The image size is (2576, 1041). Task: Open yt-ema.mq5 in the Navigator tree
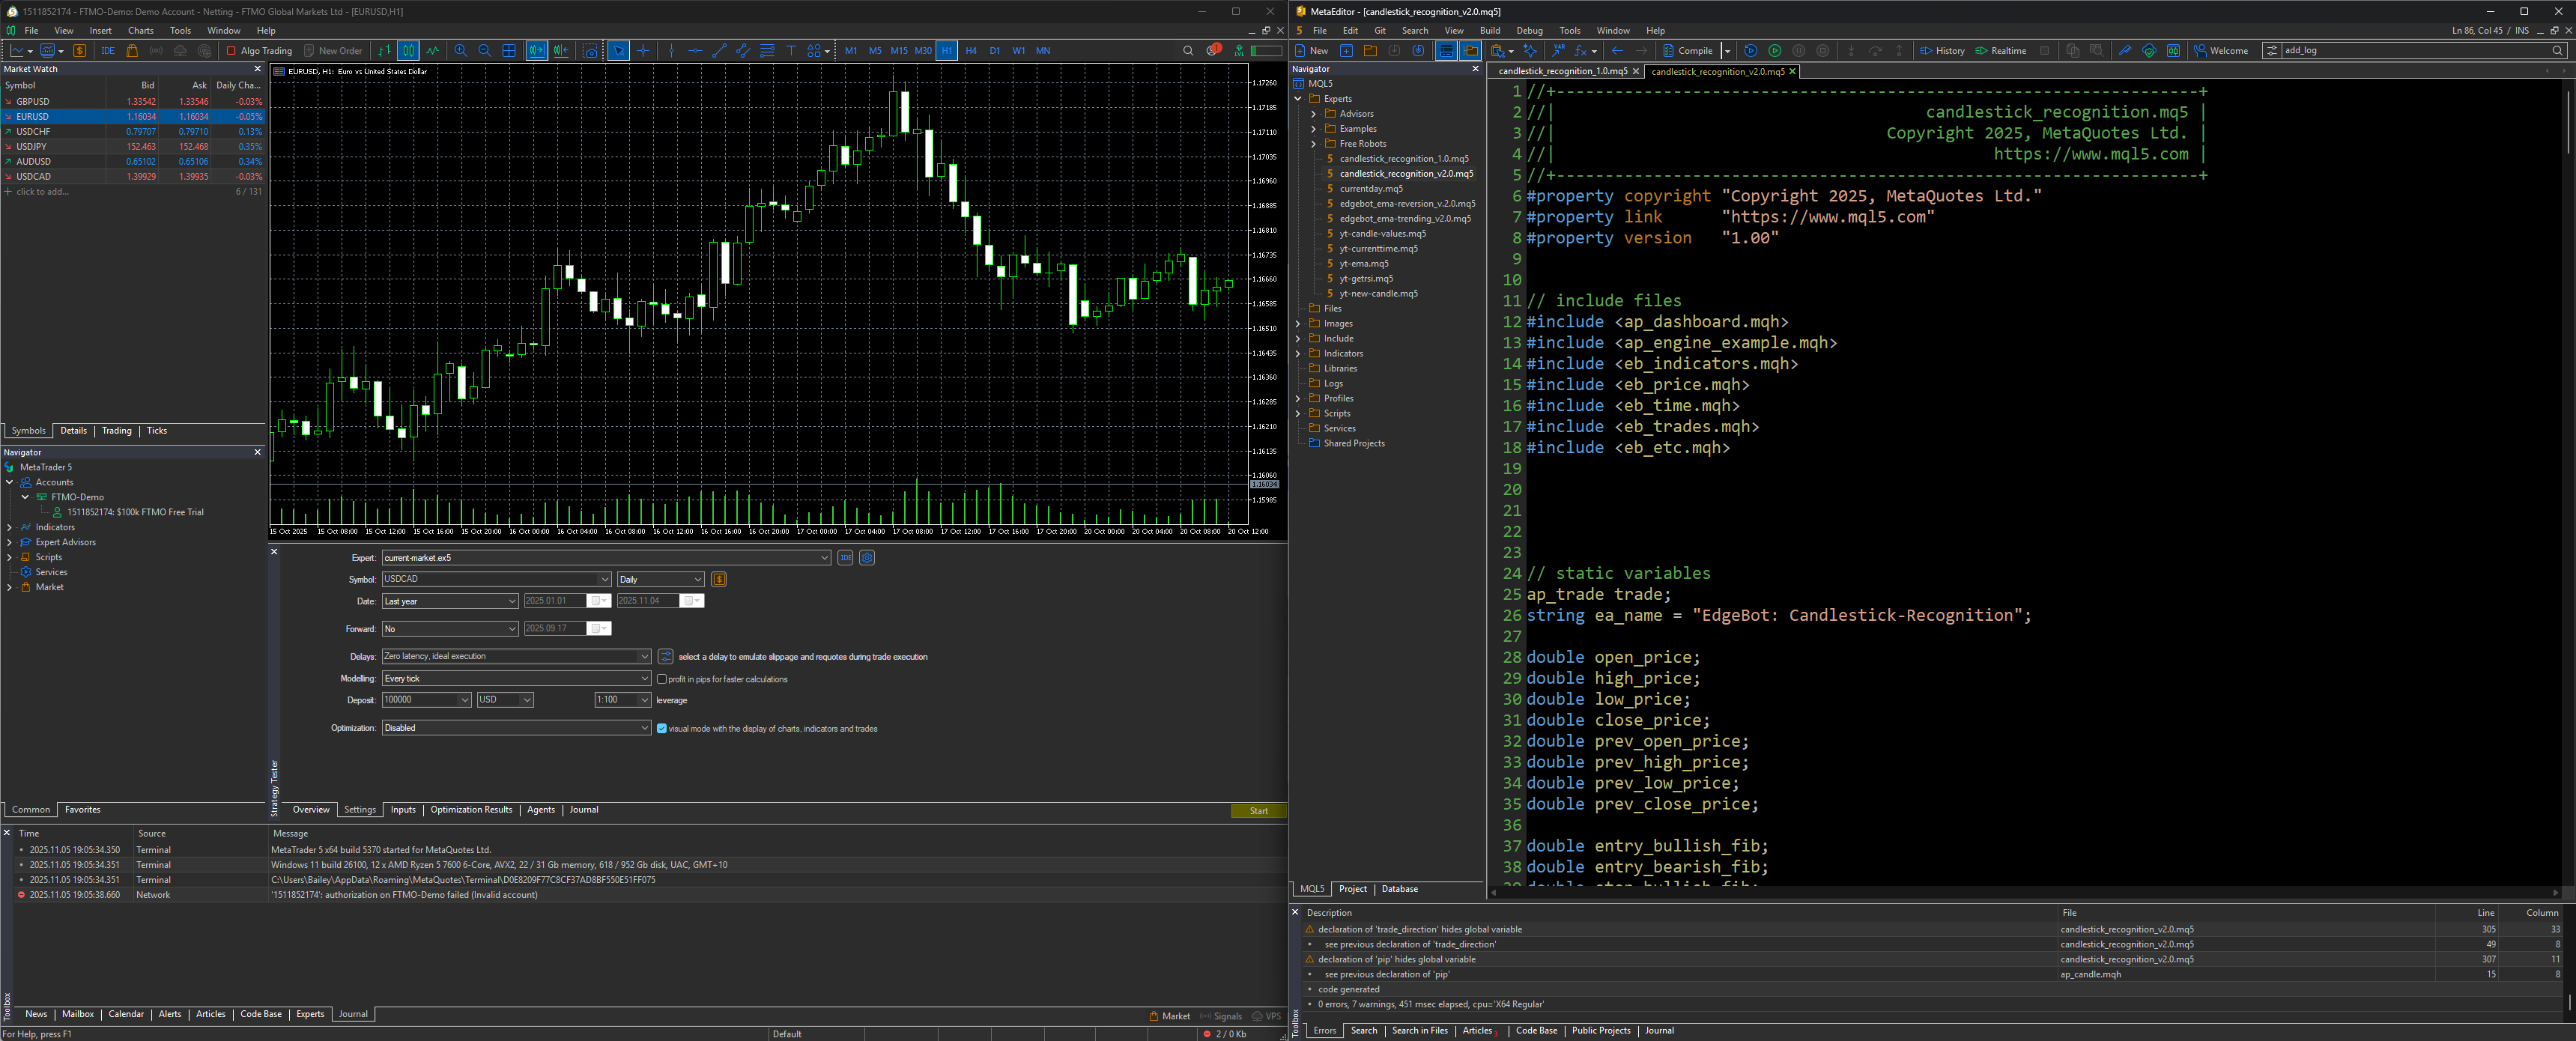click(x=1363, y=263)
